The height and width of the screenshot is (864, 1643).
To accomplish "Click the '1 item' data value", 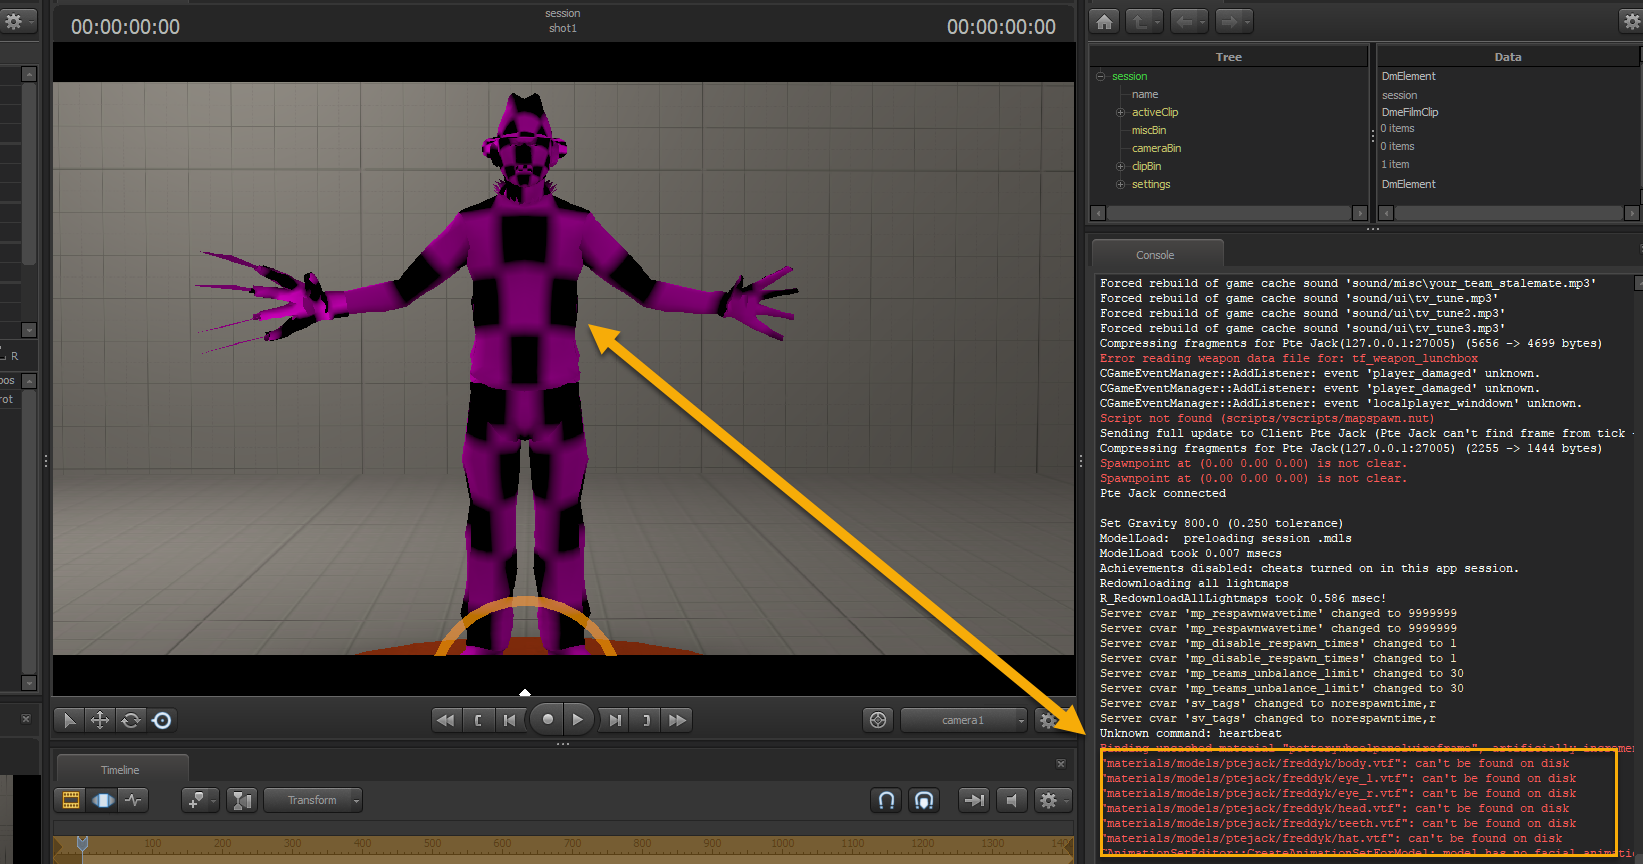I will (x=1395, y=164).
